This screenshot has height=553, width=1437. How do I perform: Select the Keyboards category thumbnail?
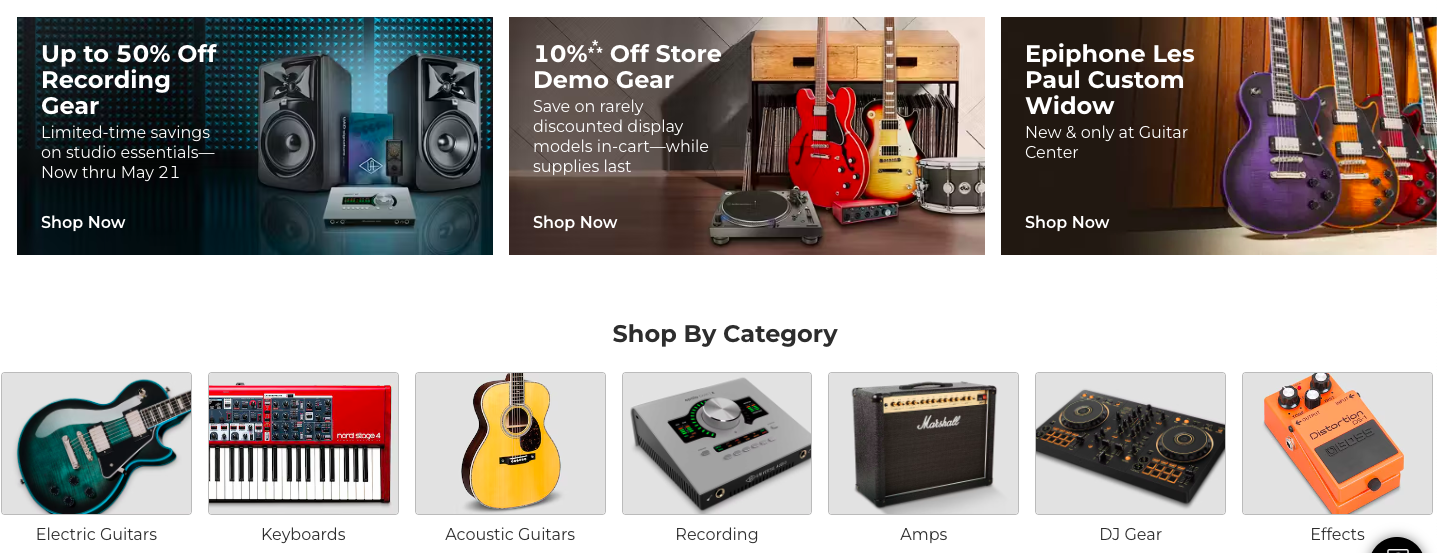pos(303,443)
